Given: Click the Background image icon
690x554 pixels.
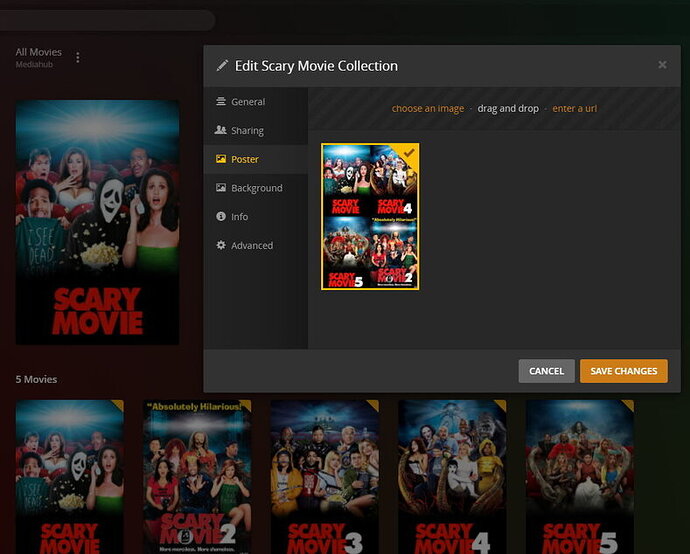Looking at the screenshot, I should point(221,188).
